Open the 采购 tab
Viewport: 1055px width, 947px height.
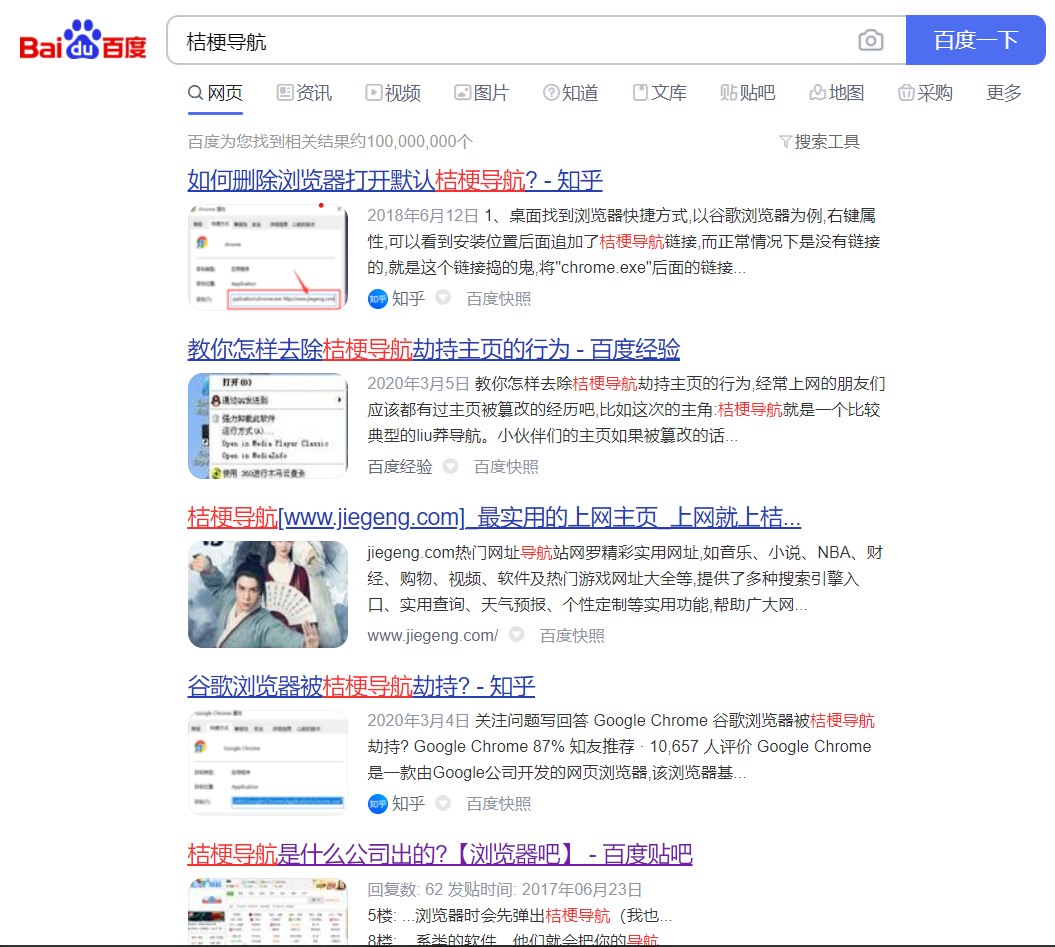[925, 93]
